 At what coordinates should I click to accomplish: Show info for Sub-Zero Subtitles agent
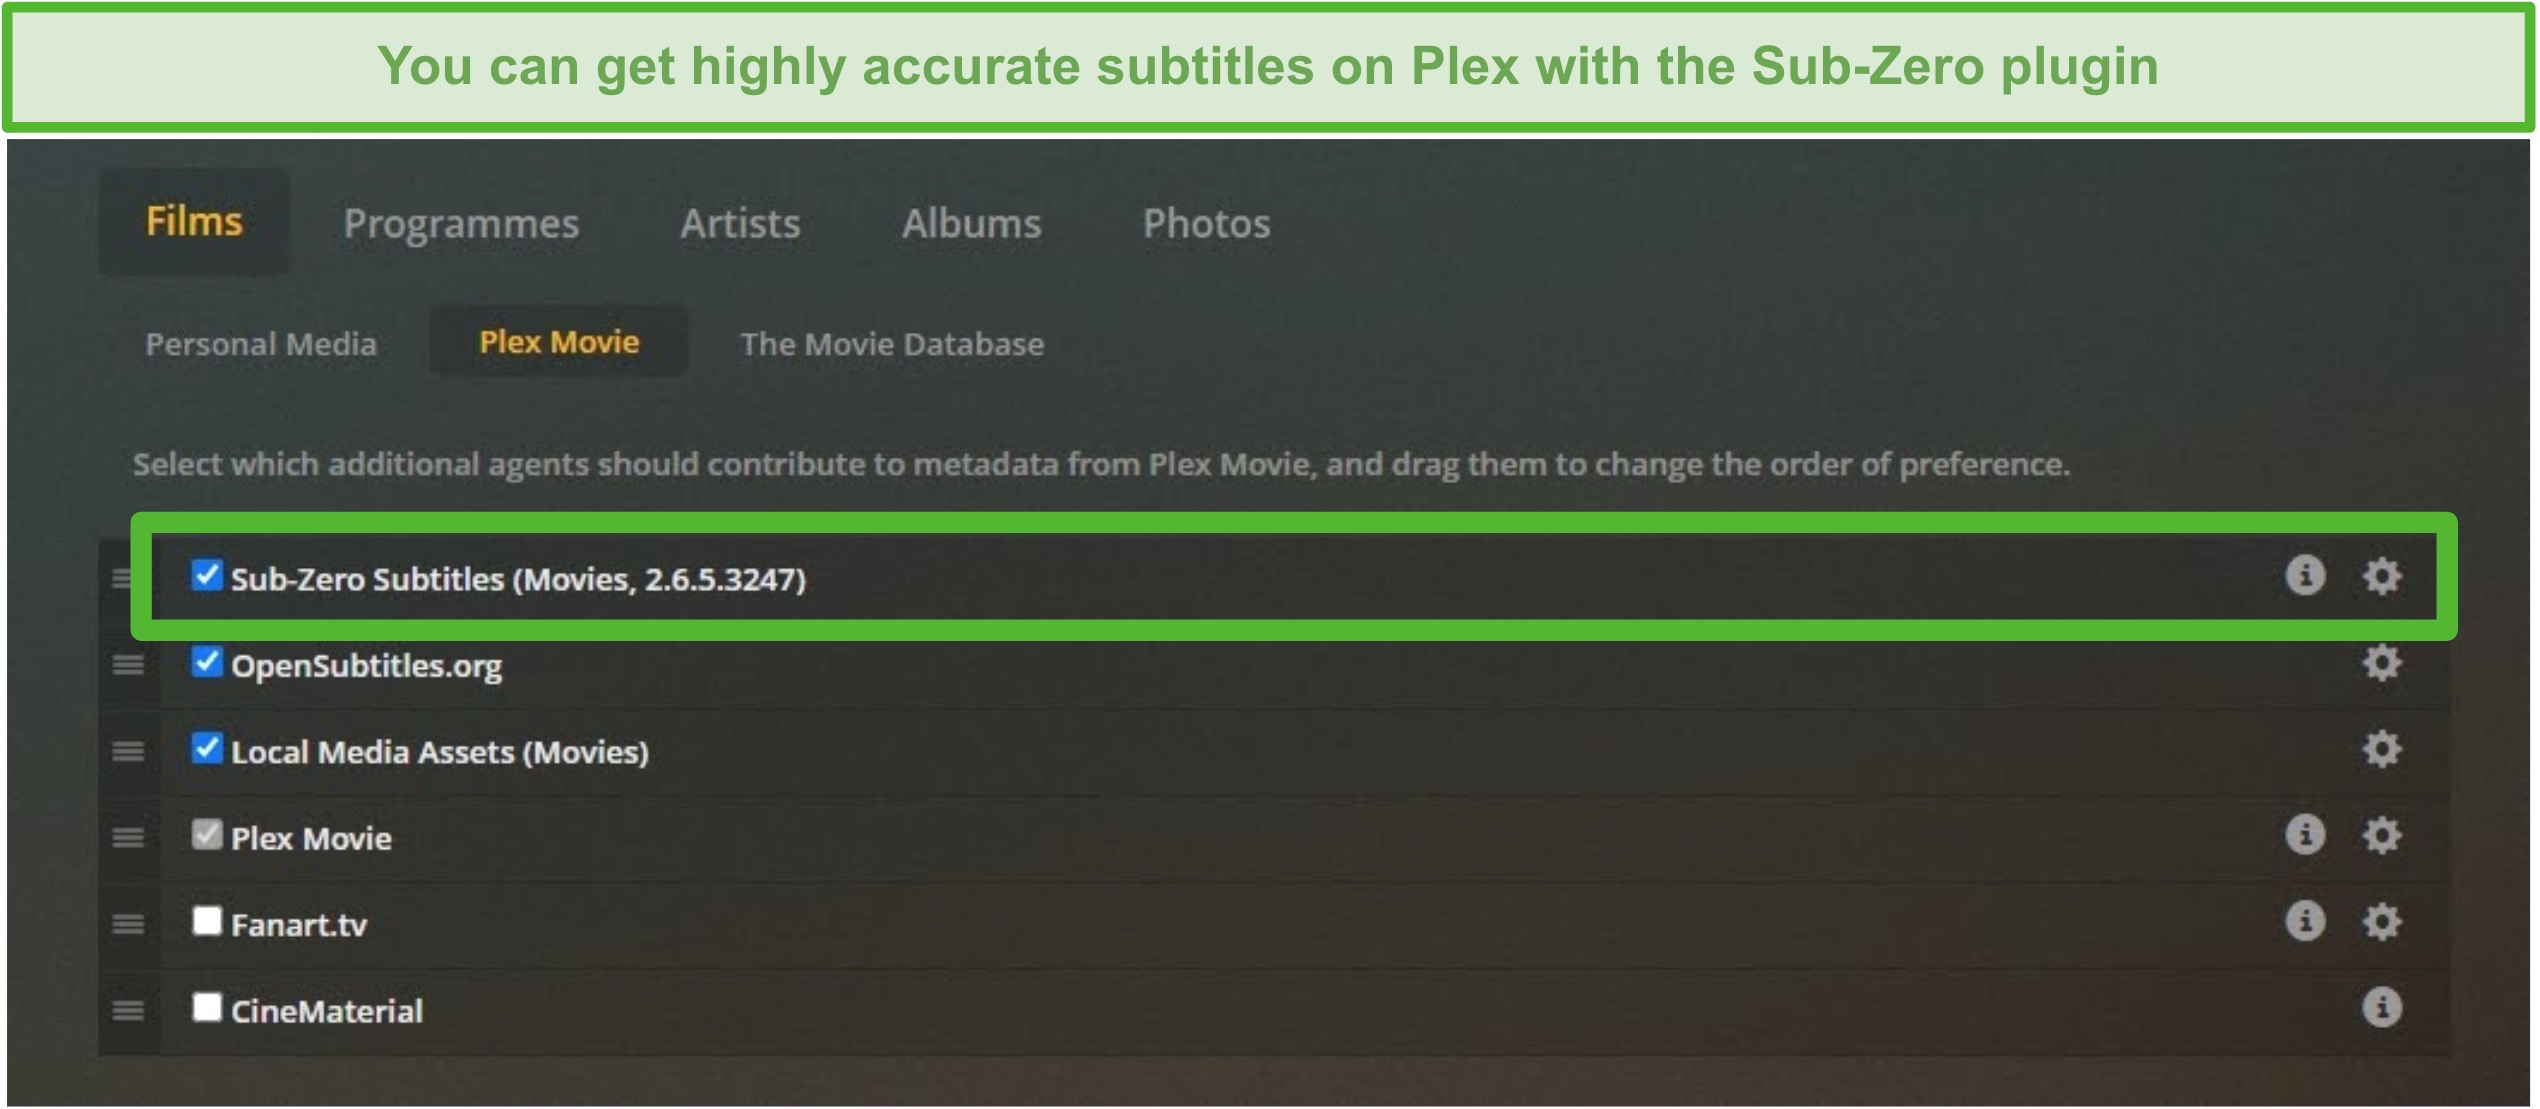[2305, 576]
